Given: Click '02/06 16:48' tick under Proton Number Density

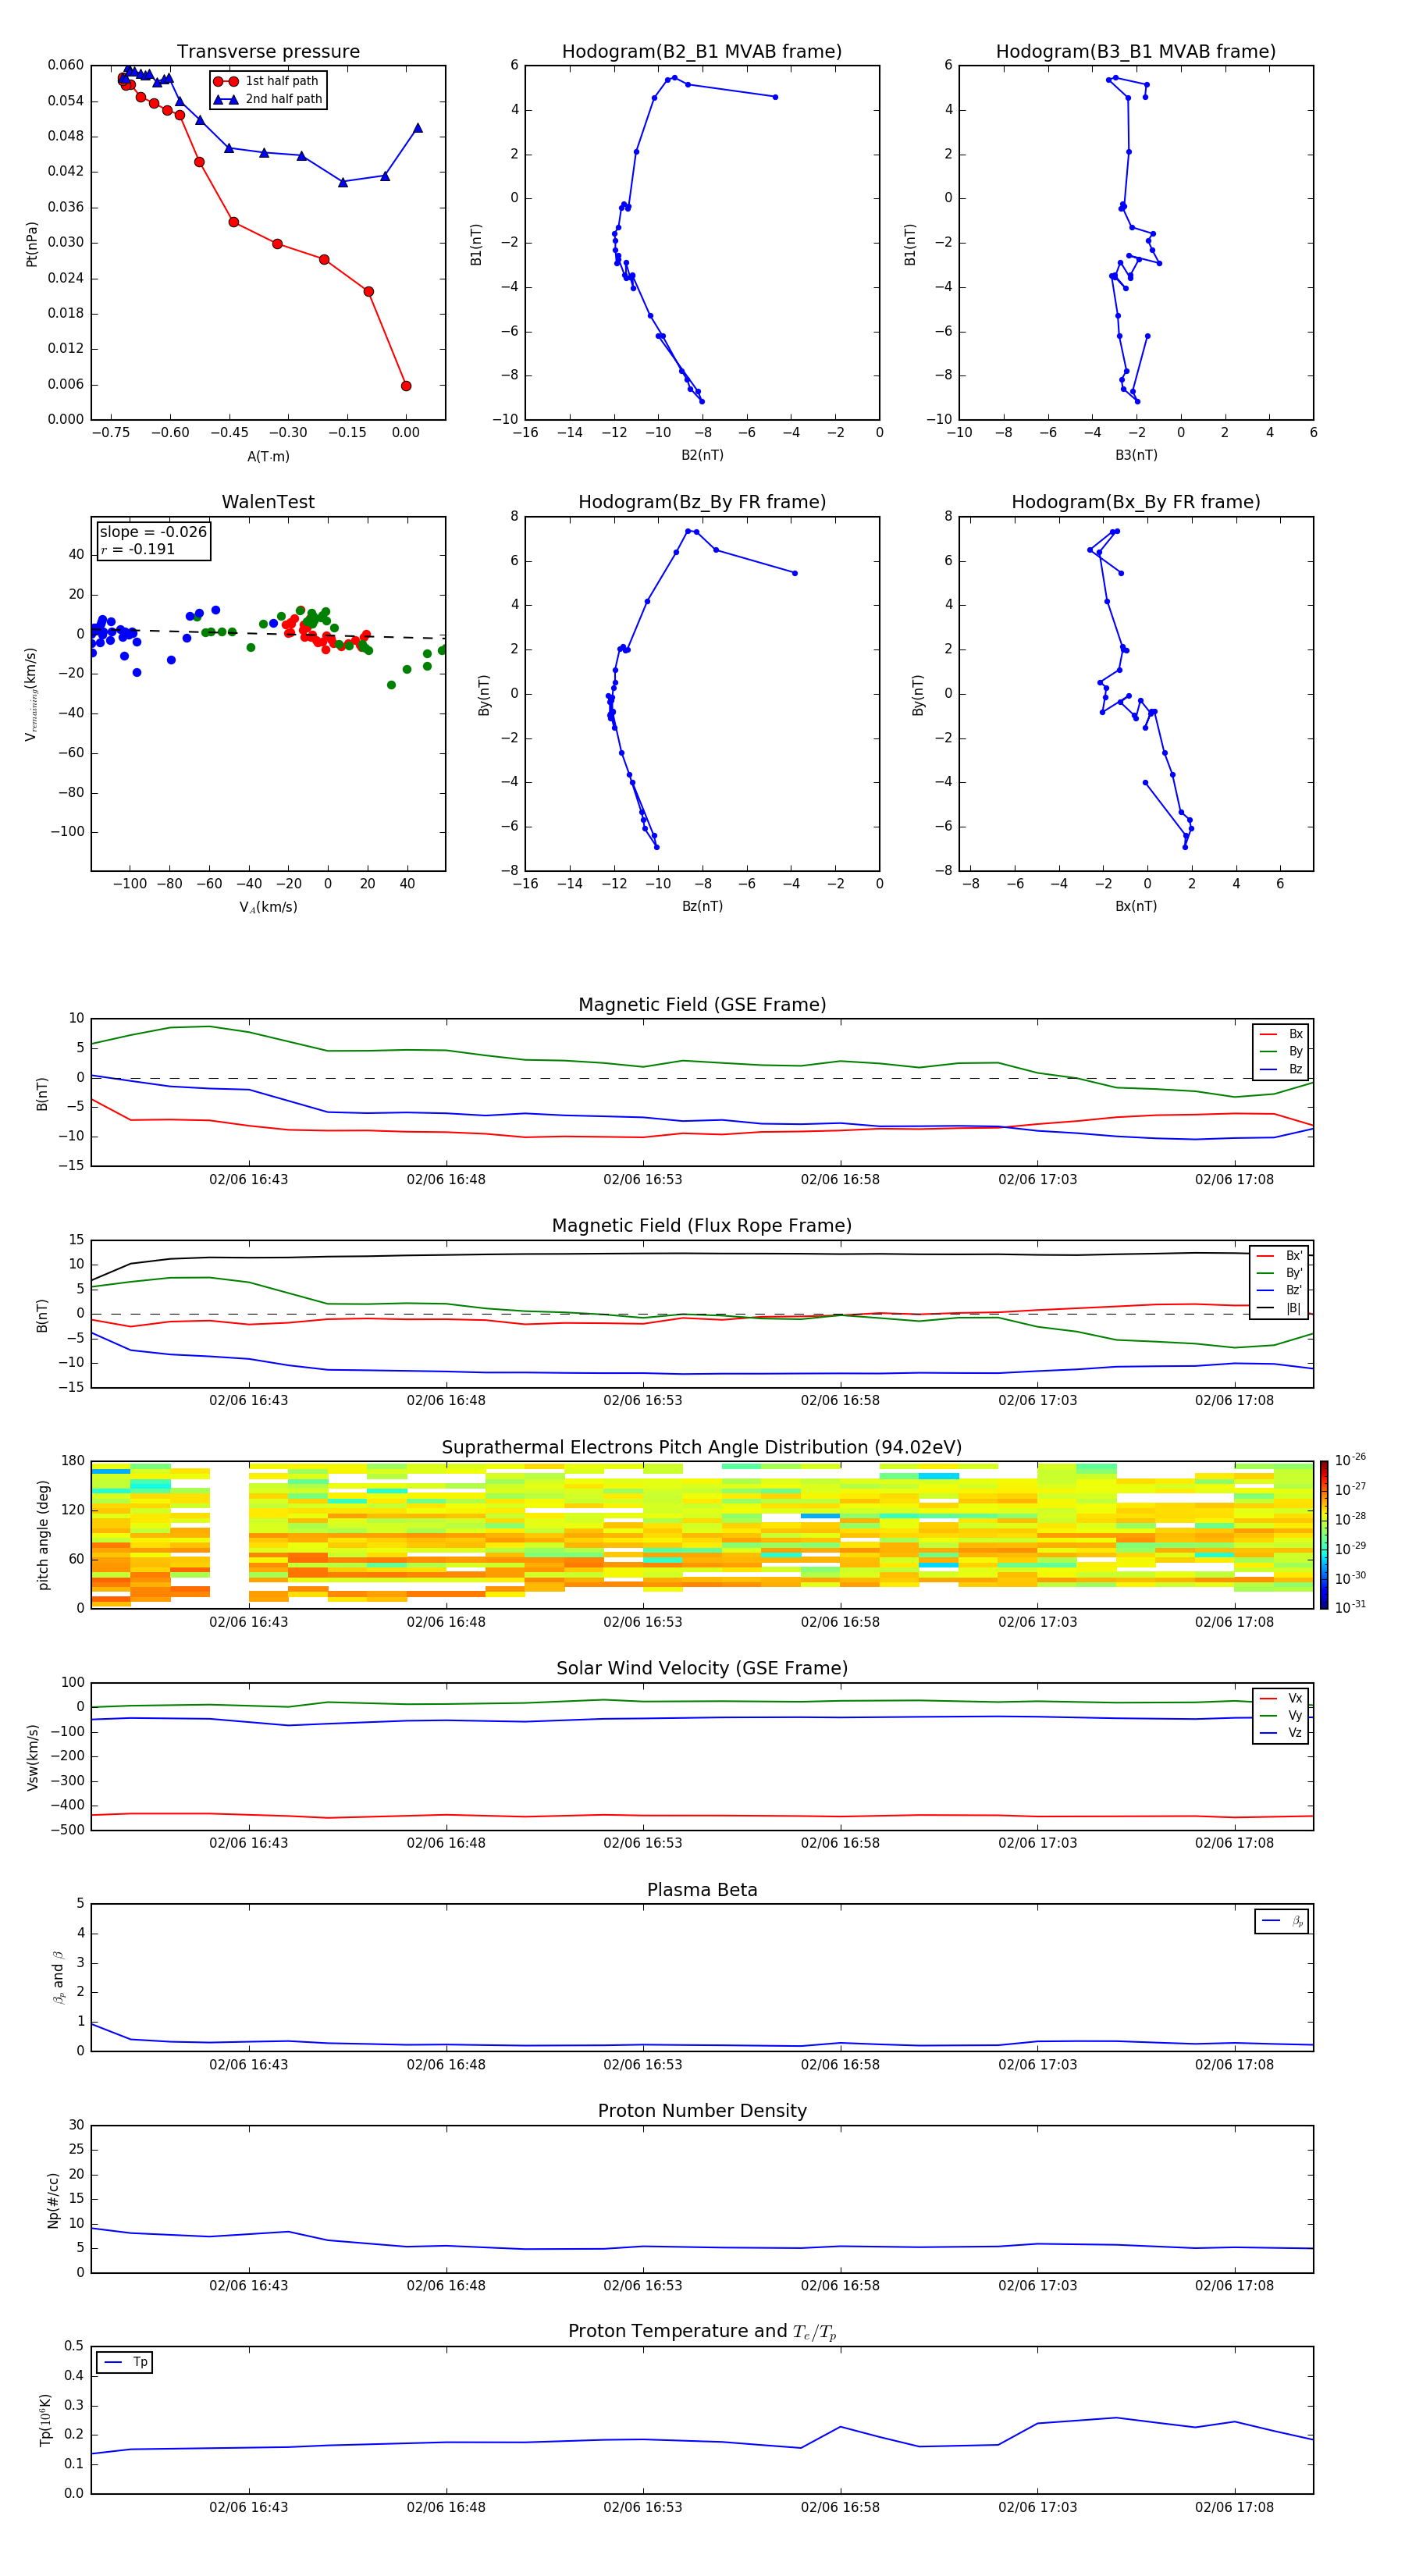Looking at the screenshot, I should (445, 2285).
